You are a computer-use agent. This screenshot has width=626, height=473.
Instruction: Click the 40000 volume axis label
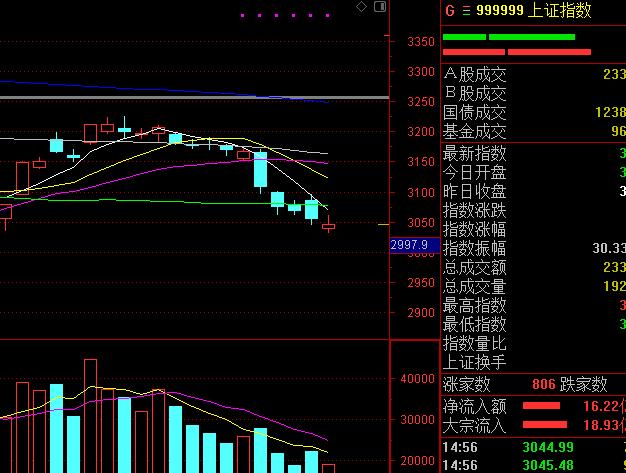pos(418,379)
